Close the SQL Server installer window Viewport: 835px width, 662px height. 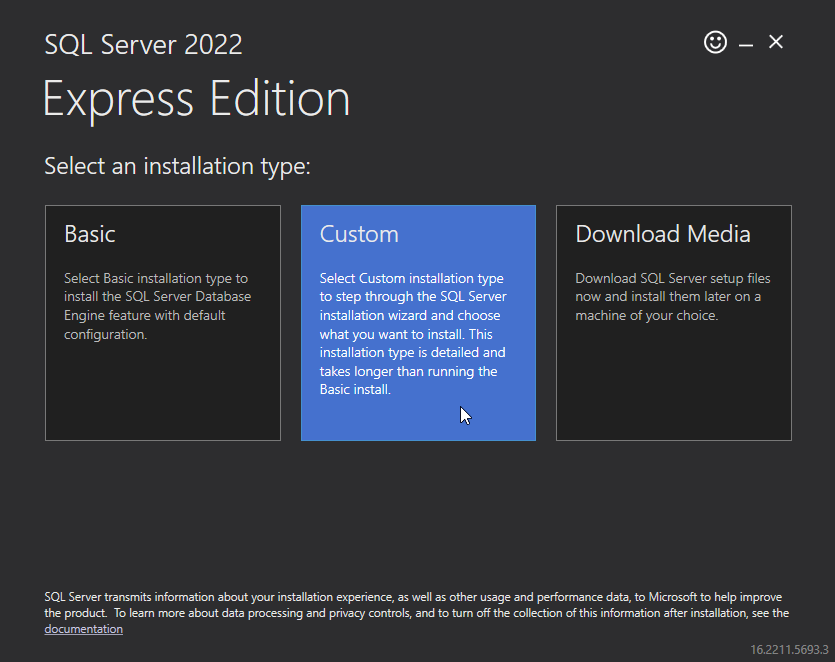tap(776, 42)
